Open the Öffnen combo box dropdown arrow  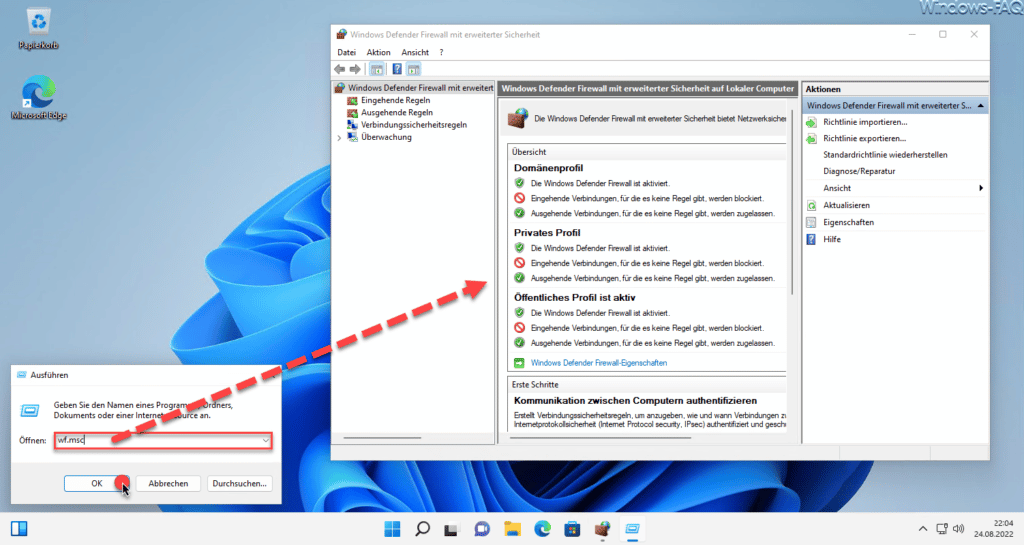tap(265, 441)
